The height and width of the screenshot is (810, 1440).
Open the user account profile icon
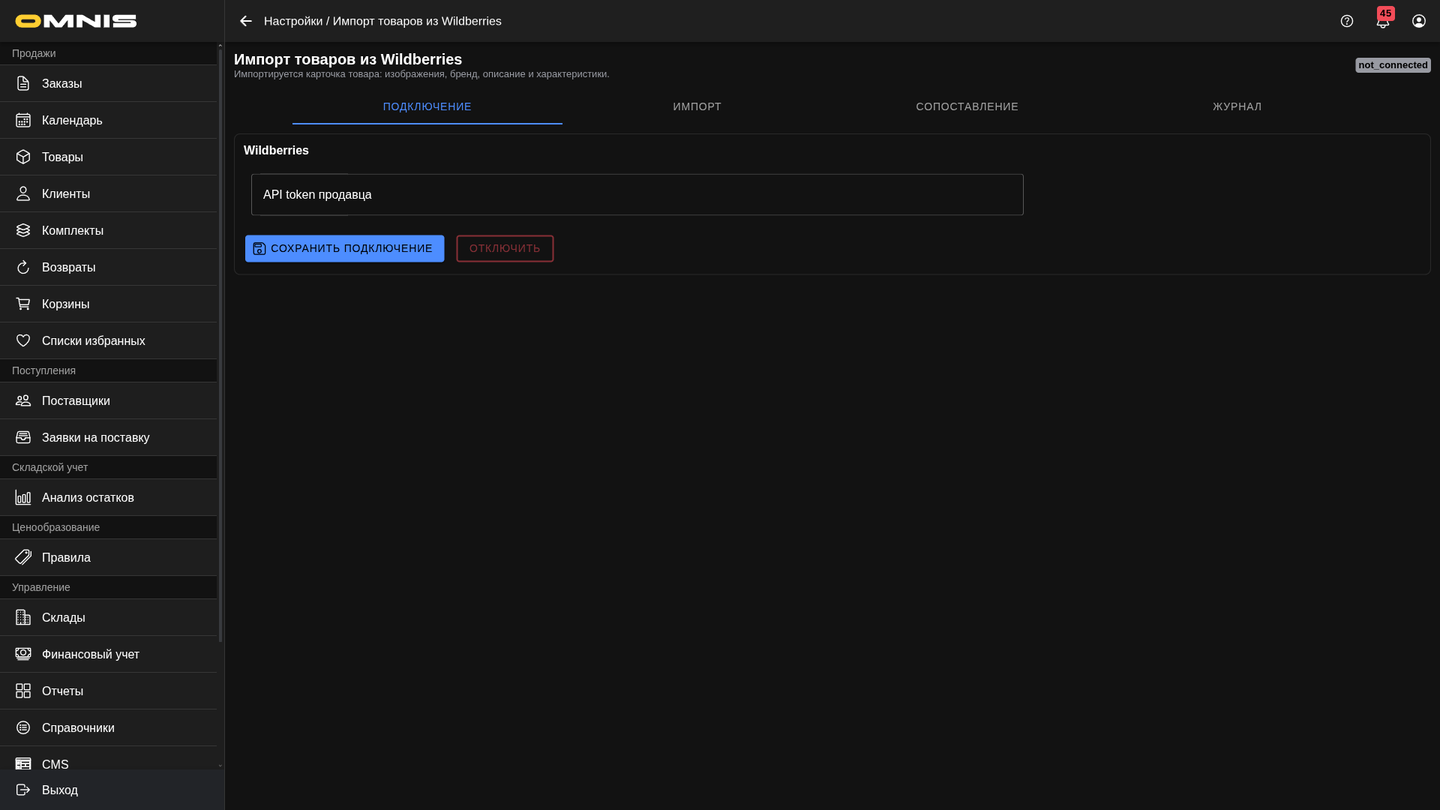coord(1419,21)
